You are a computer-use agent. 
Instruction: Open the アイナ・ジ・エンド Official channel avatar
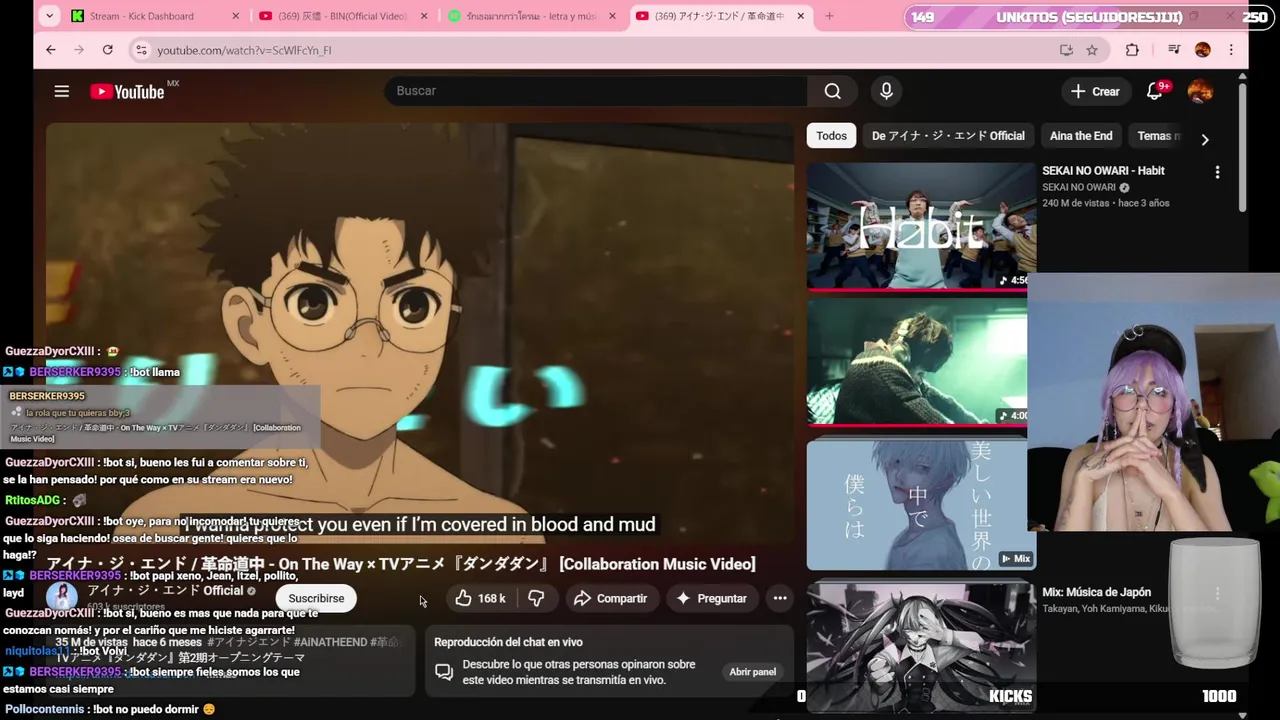[62, 597]
